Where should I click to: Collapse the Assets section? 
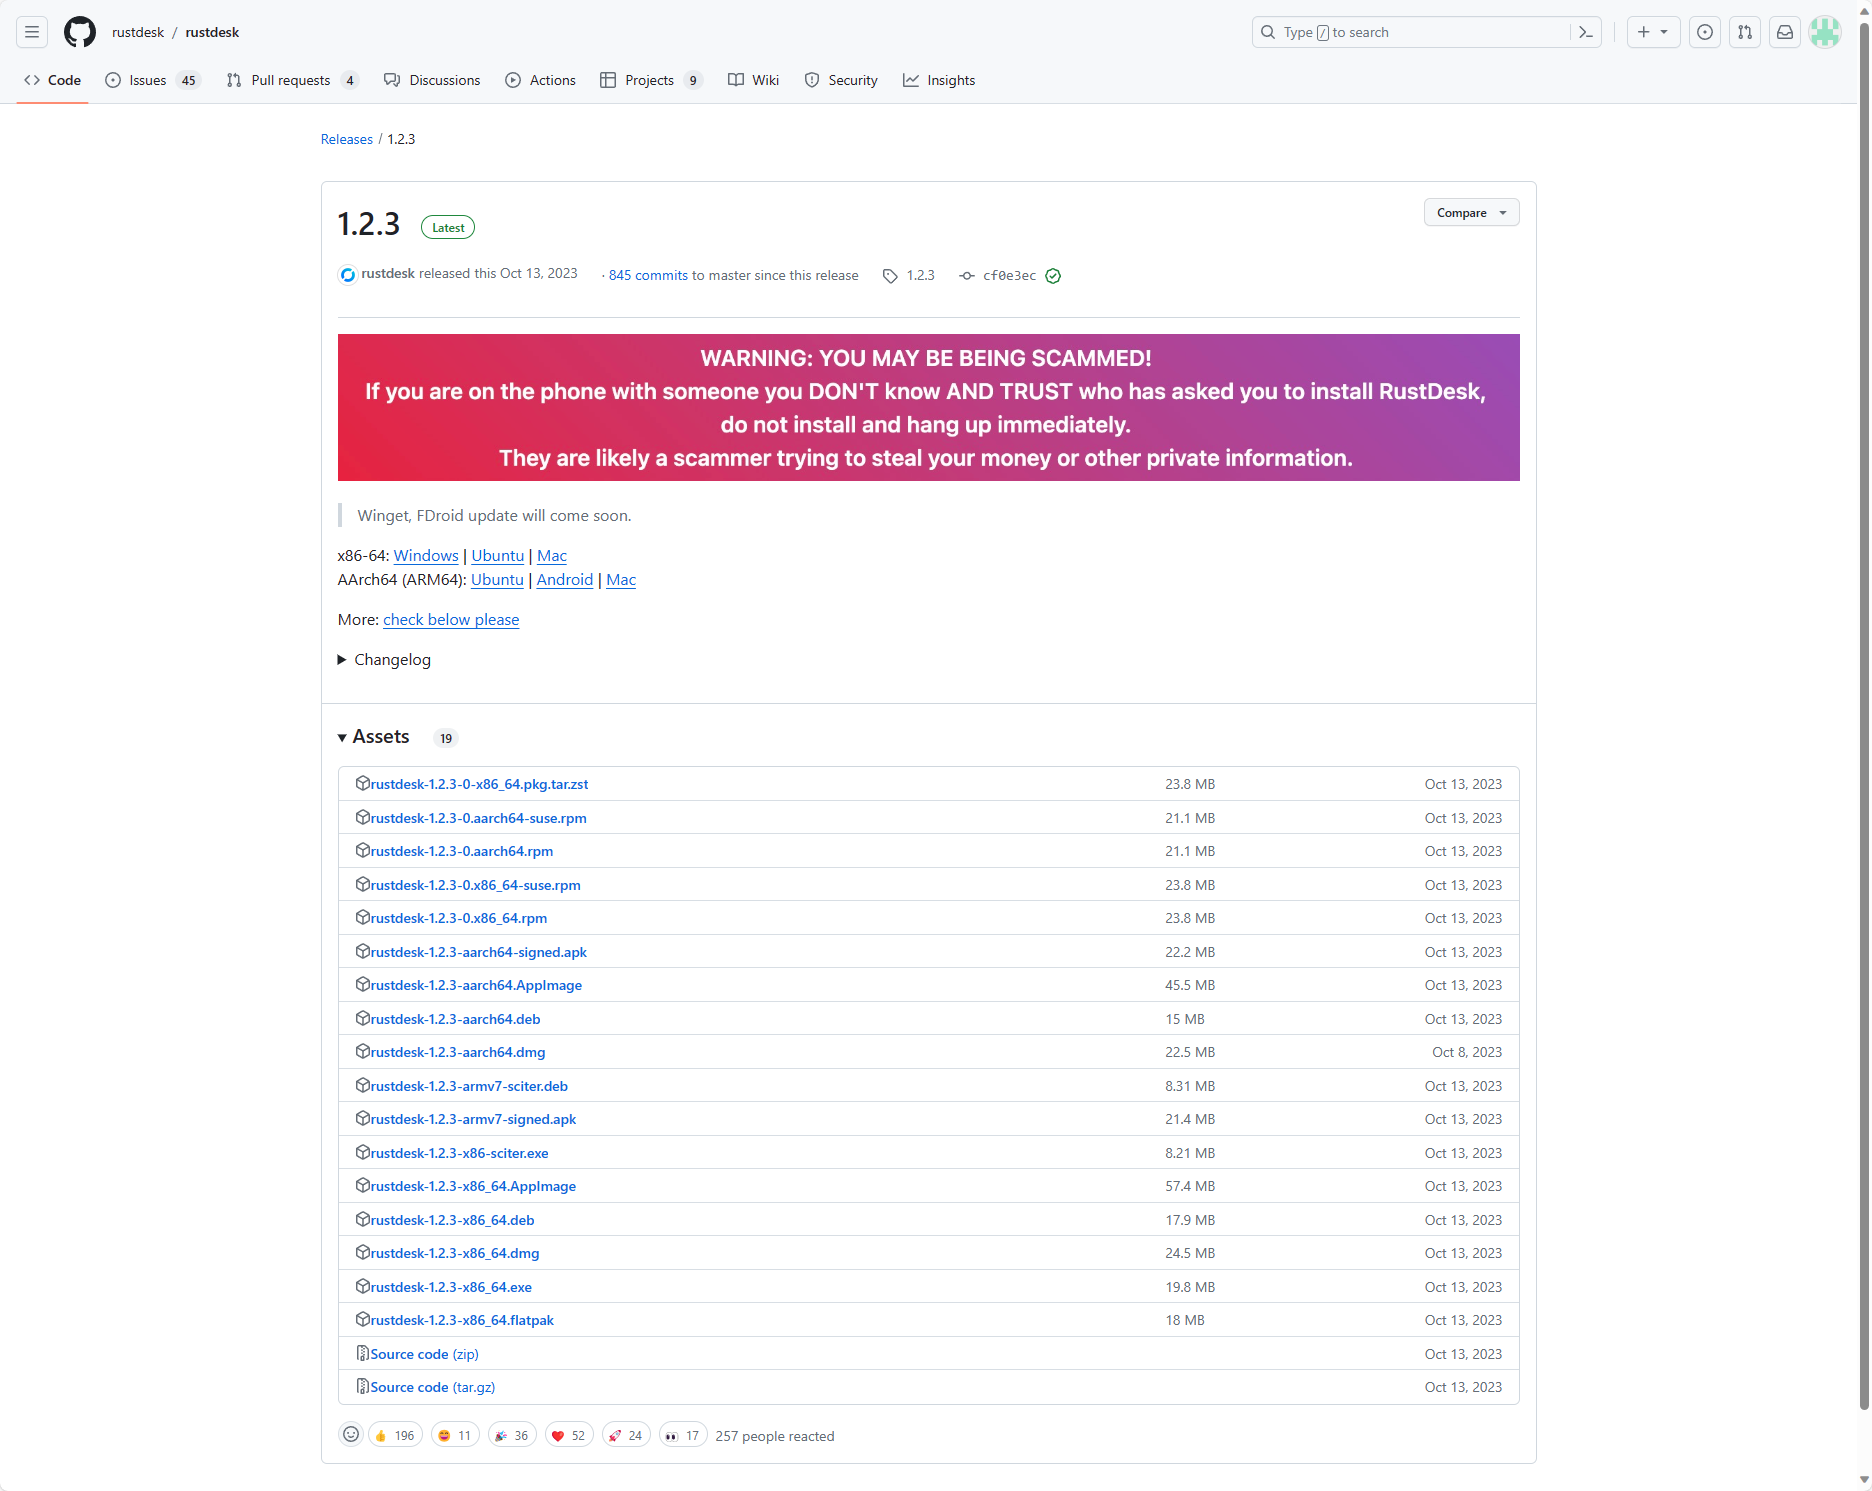(373, 736)
